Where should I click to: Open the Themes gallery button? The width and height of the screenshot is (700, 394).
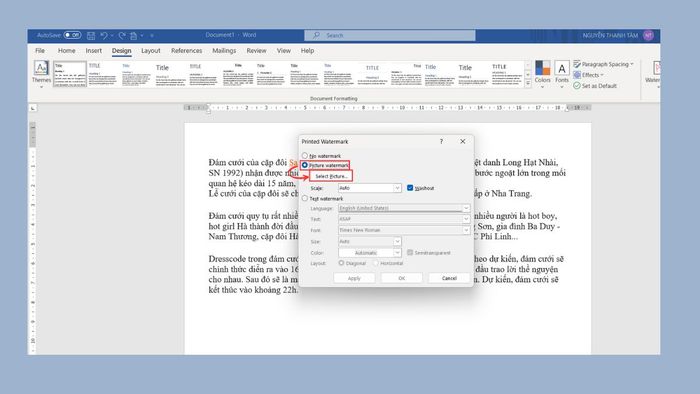point(41,74)
